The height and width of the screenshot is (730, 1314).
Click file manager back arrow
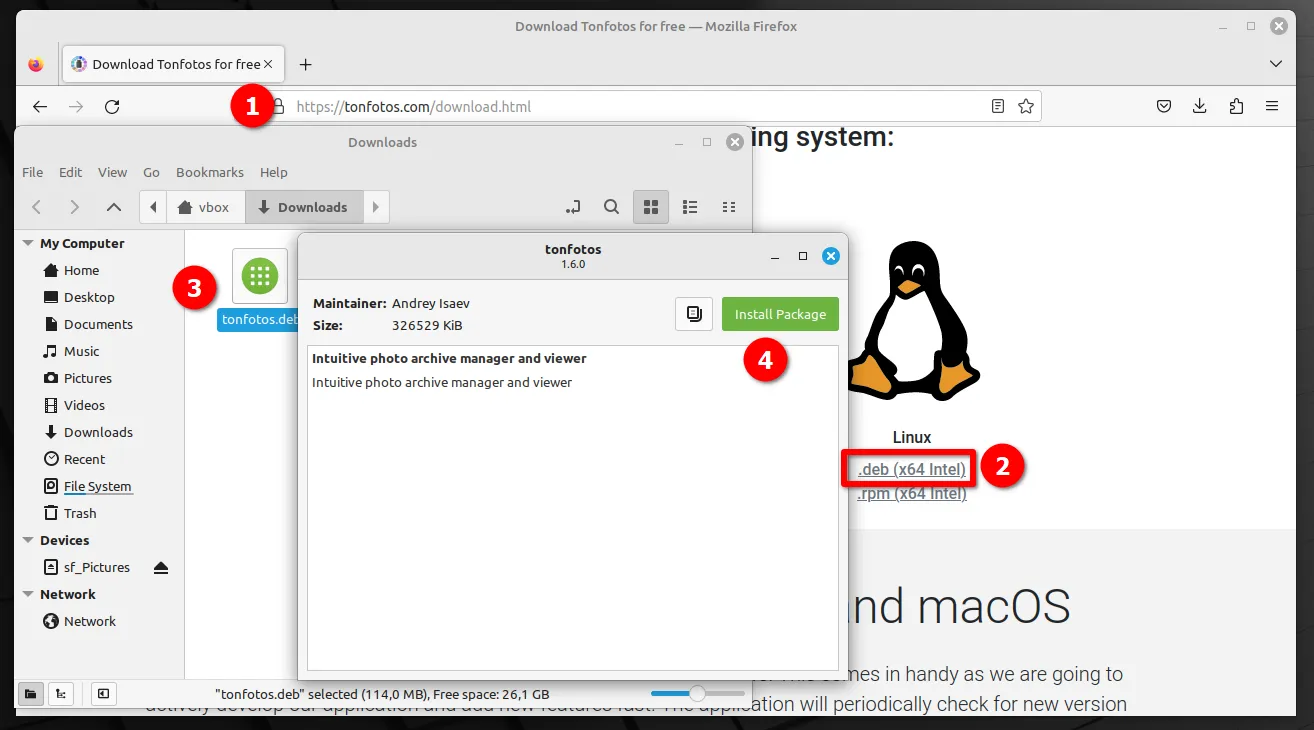(36, 207)
